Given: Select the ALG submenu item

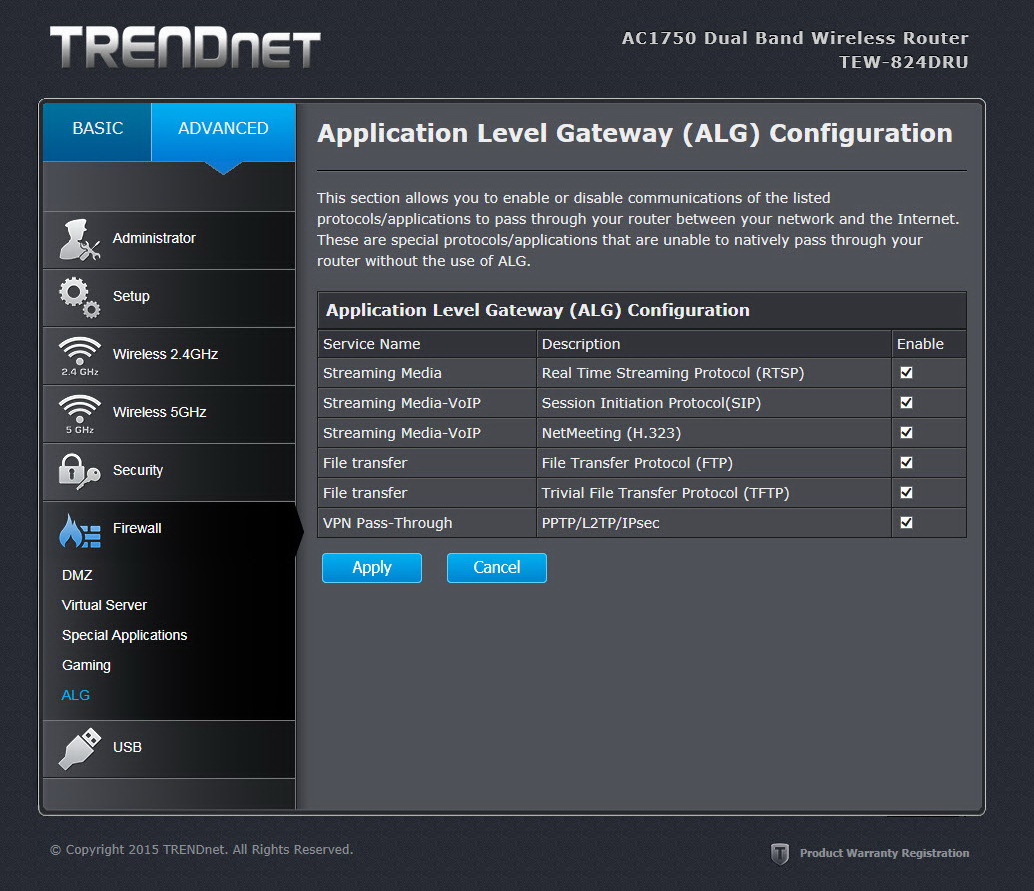Looking at the screenshot, I should 76,695.
